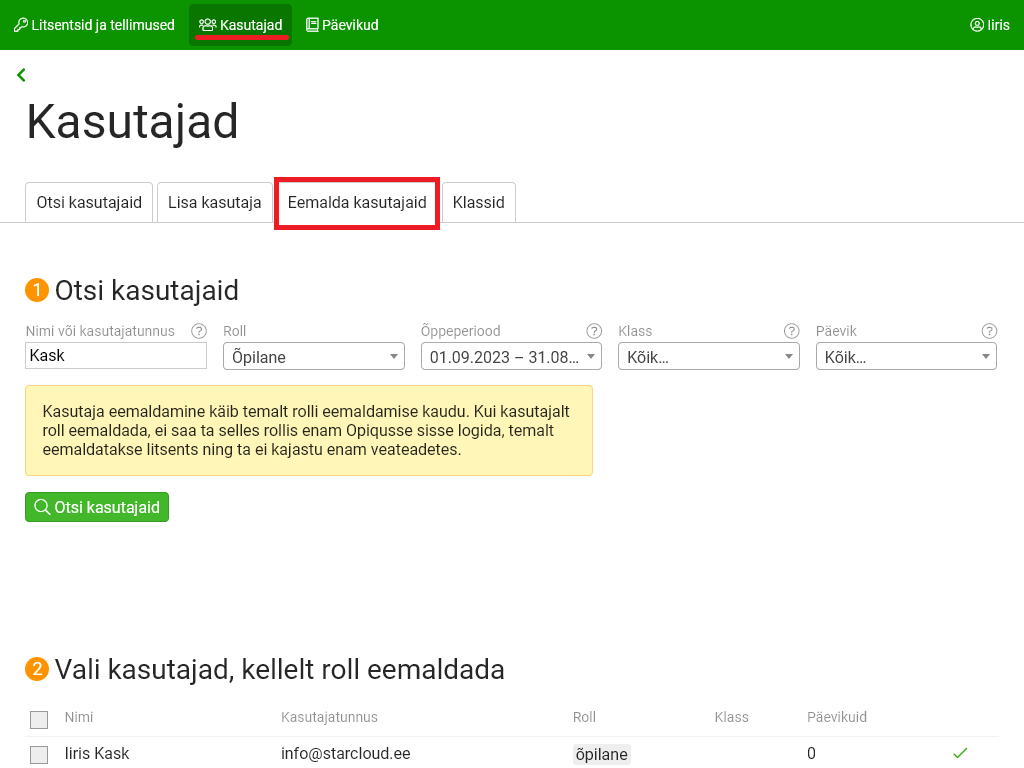Image resolution: width=1024 pixels, height=768 pixels.
Task: Open the Iiris user account menu
Action: (x=989, y=25)
